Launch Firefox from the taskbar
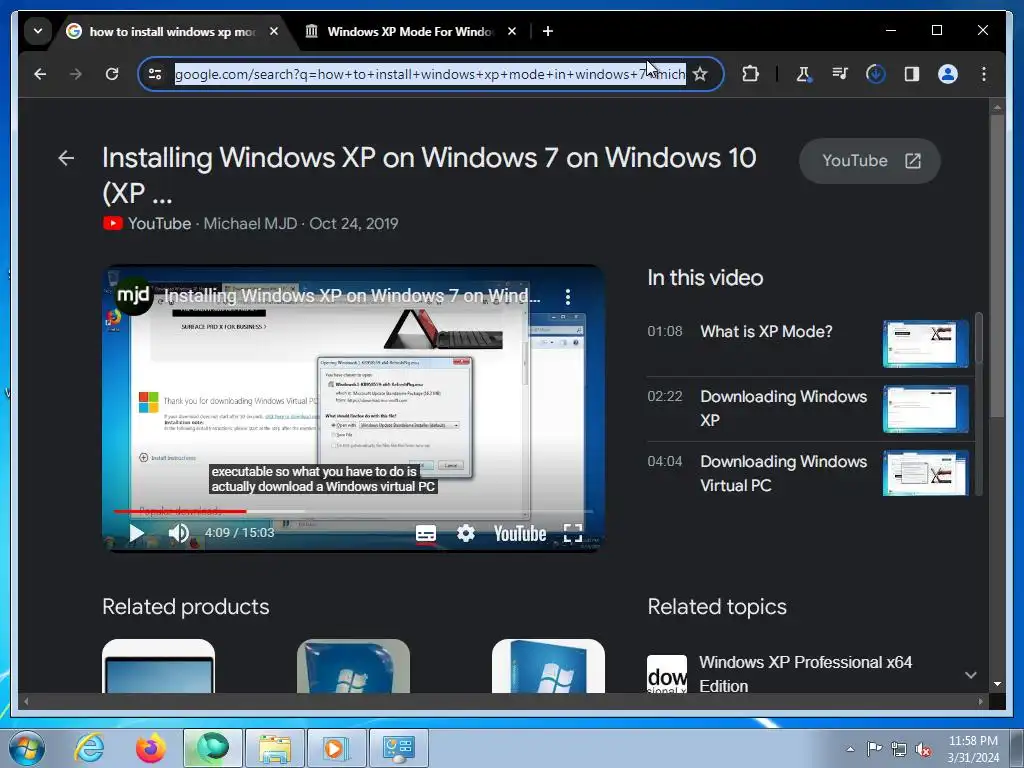Viewport: 1024px width, 768px height. (x=150, y=748)
